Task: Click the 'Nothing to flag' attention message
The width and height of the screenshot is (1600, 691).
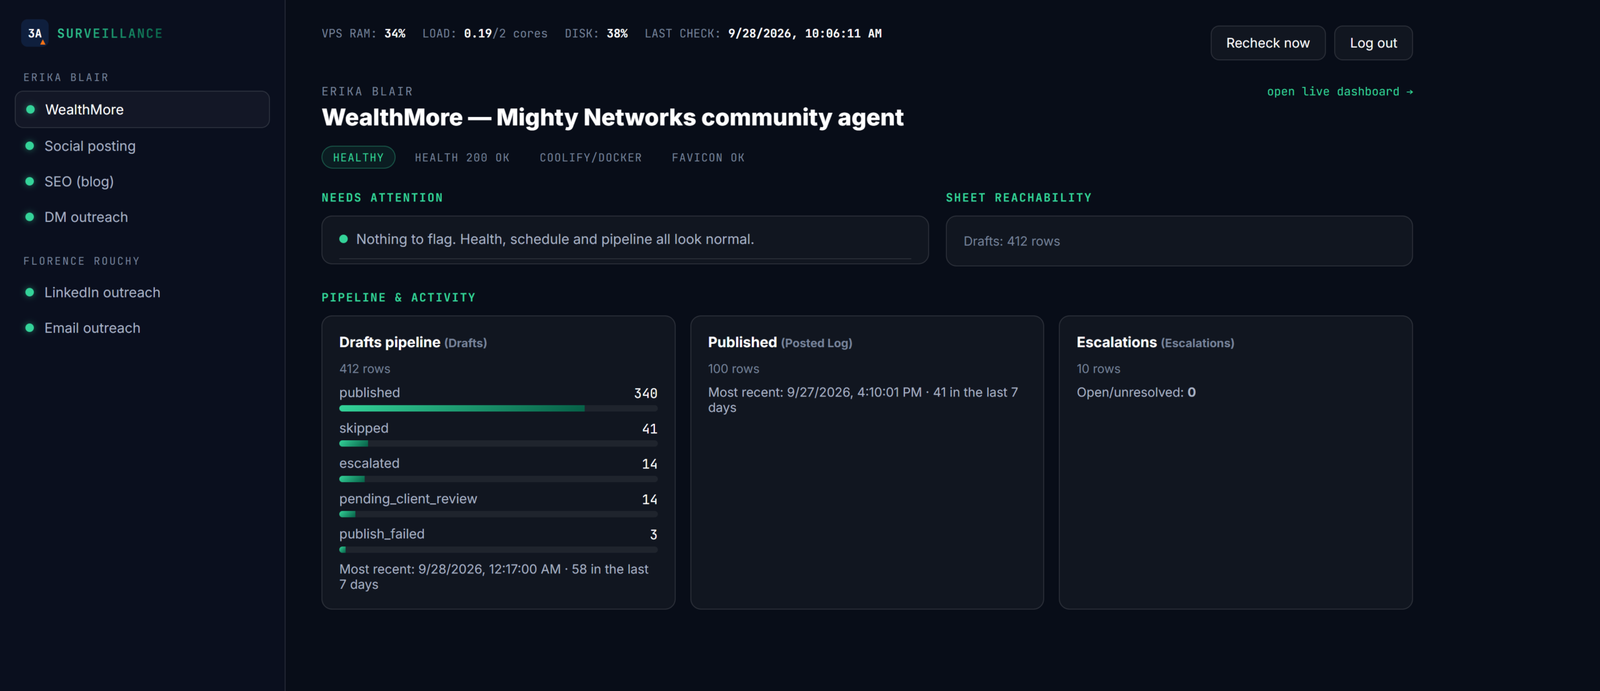Action: click(x=555, y=239)
